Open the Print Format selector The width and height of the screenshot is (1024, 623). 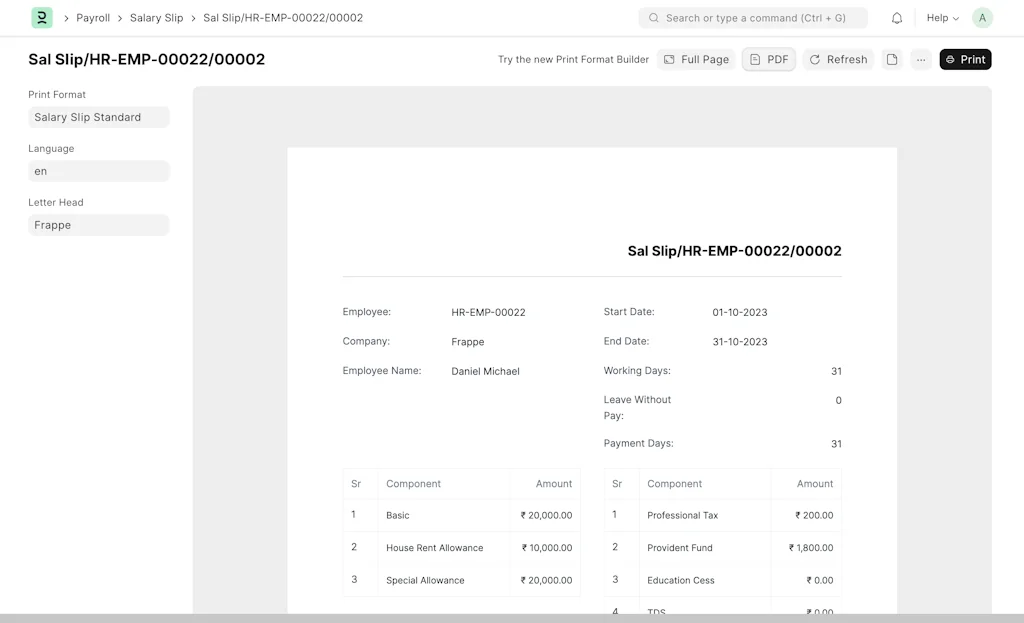pos(98,117)
